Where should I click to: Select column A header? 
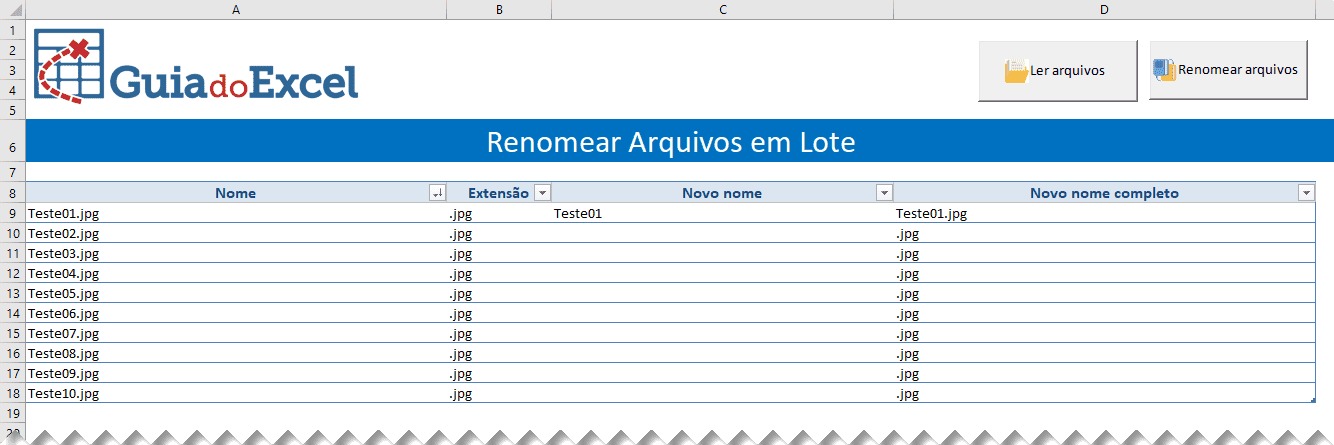(x=236, y=9)
